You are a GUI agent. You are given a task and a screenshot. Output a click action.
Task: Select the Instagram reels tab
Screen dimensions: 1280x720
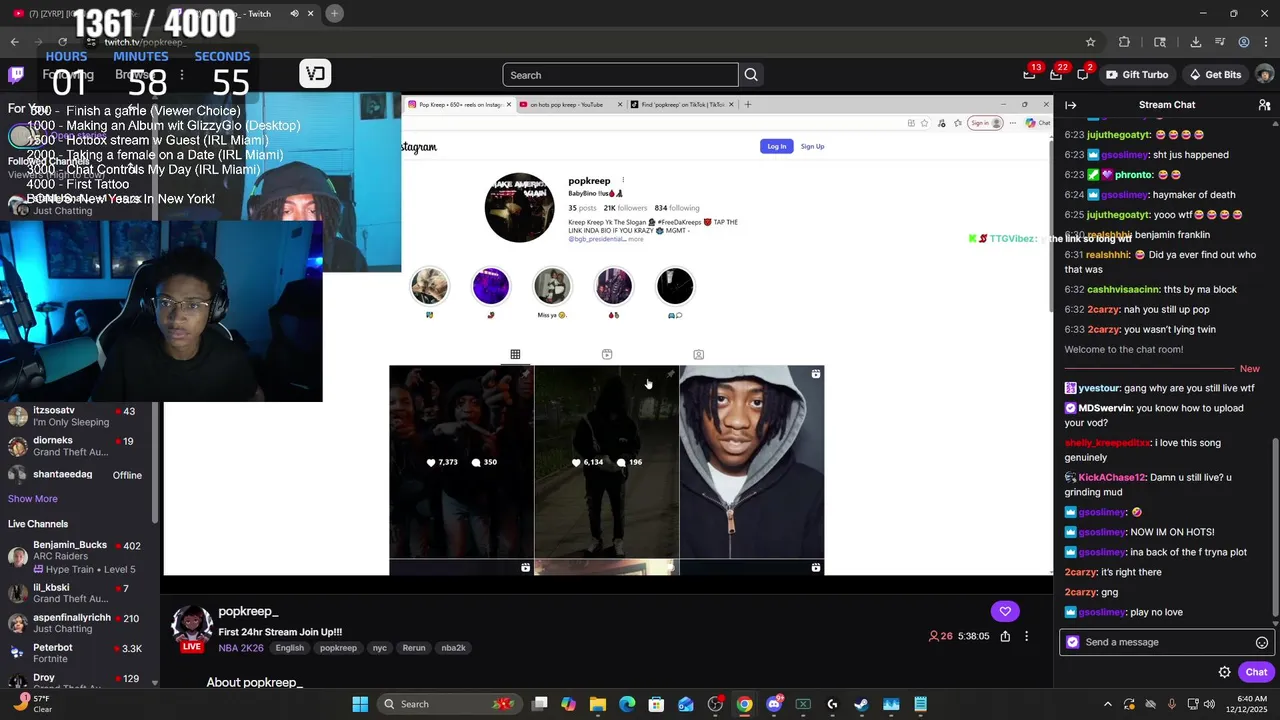[x=607, y=354]
